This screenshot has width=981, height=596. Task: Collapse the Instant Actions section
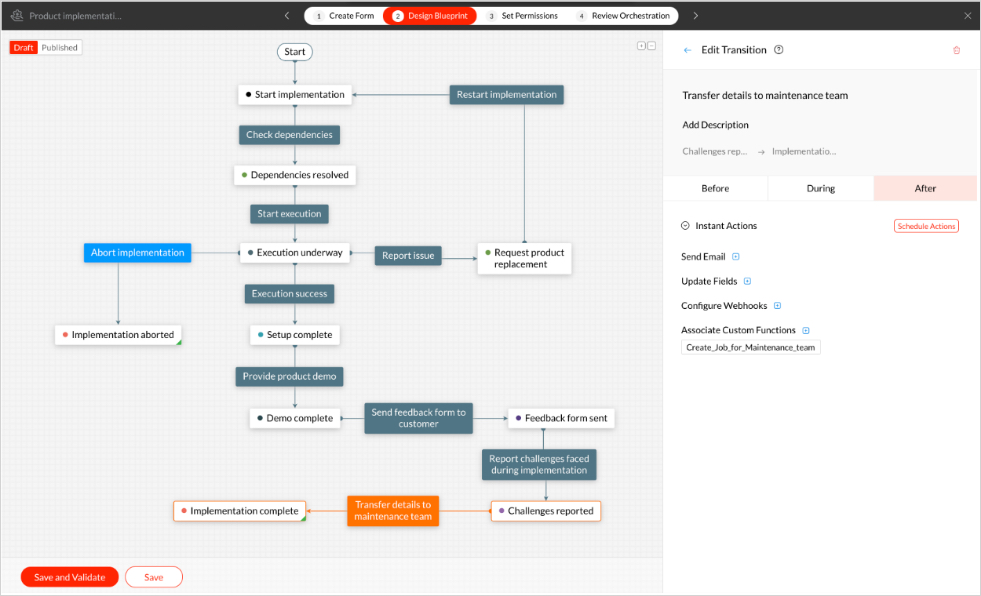(683, 225)
